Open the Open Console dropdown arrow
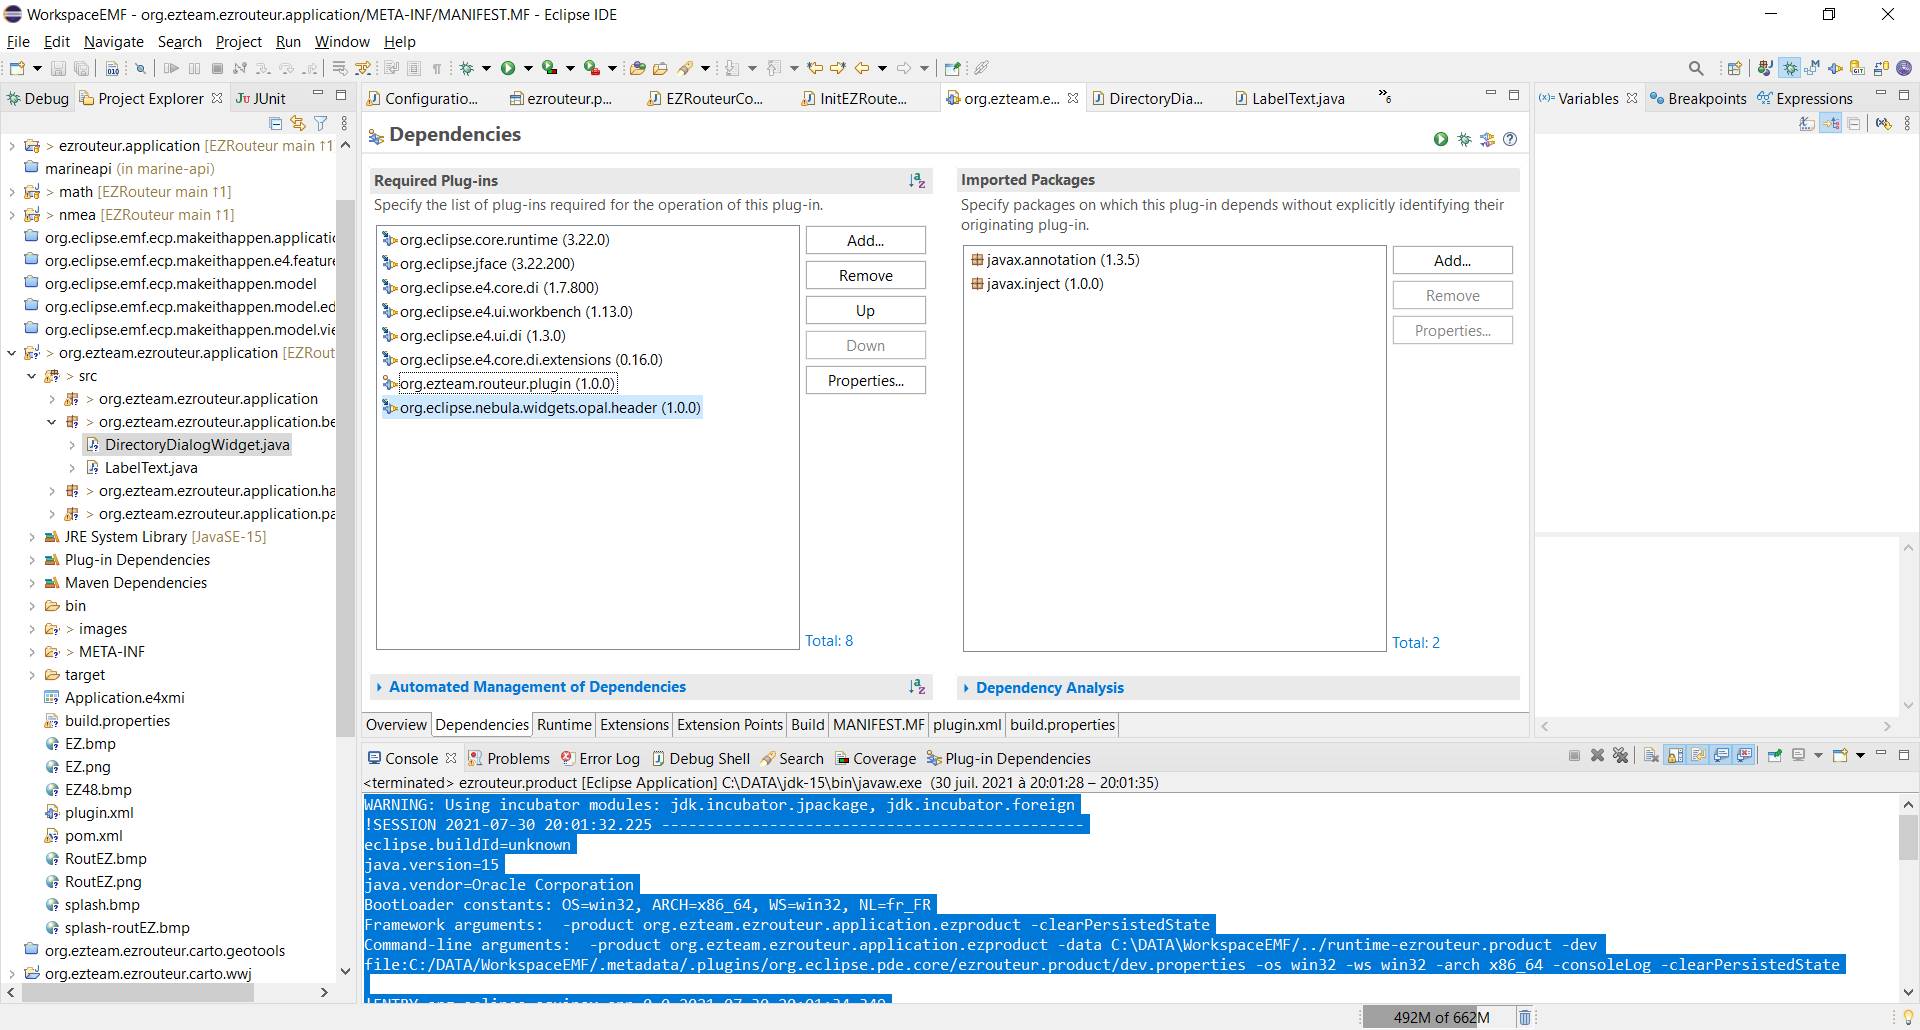 tap(1860, 755)
